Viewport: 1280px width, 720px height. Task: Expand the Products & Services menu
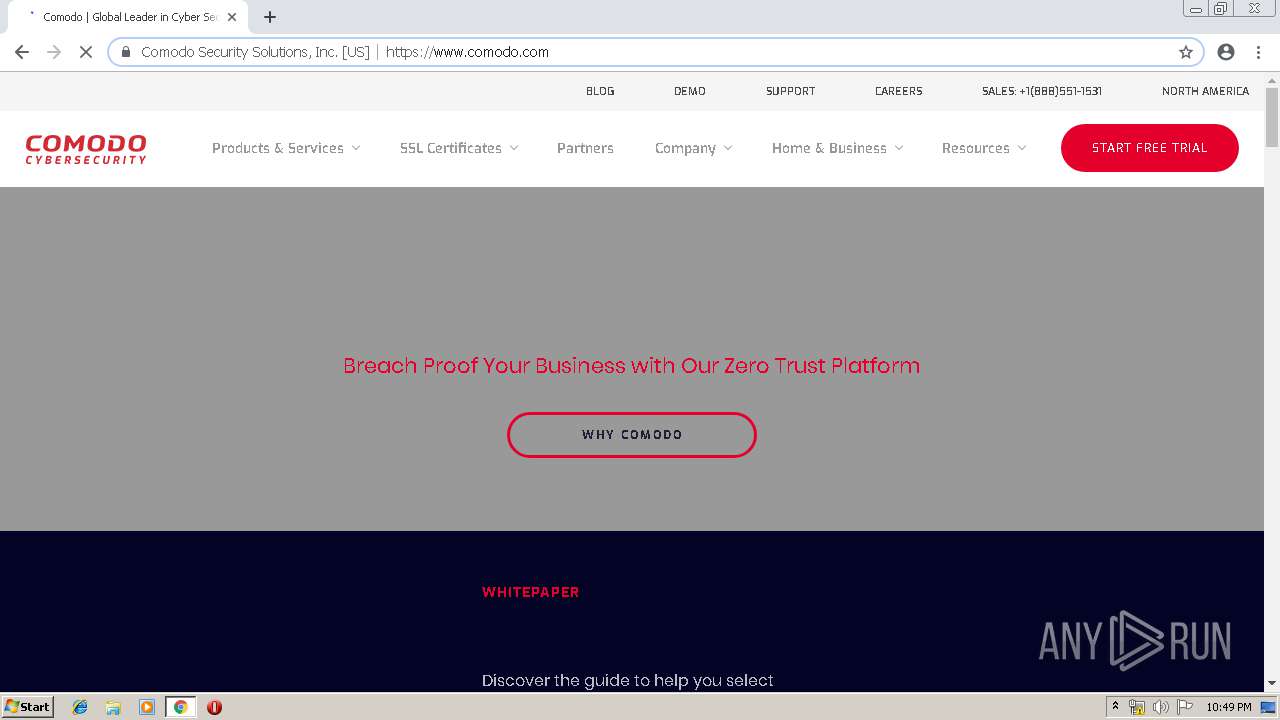[286, 148]
